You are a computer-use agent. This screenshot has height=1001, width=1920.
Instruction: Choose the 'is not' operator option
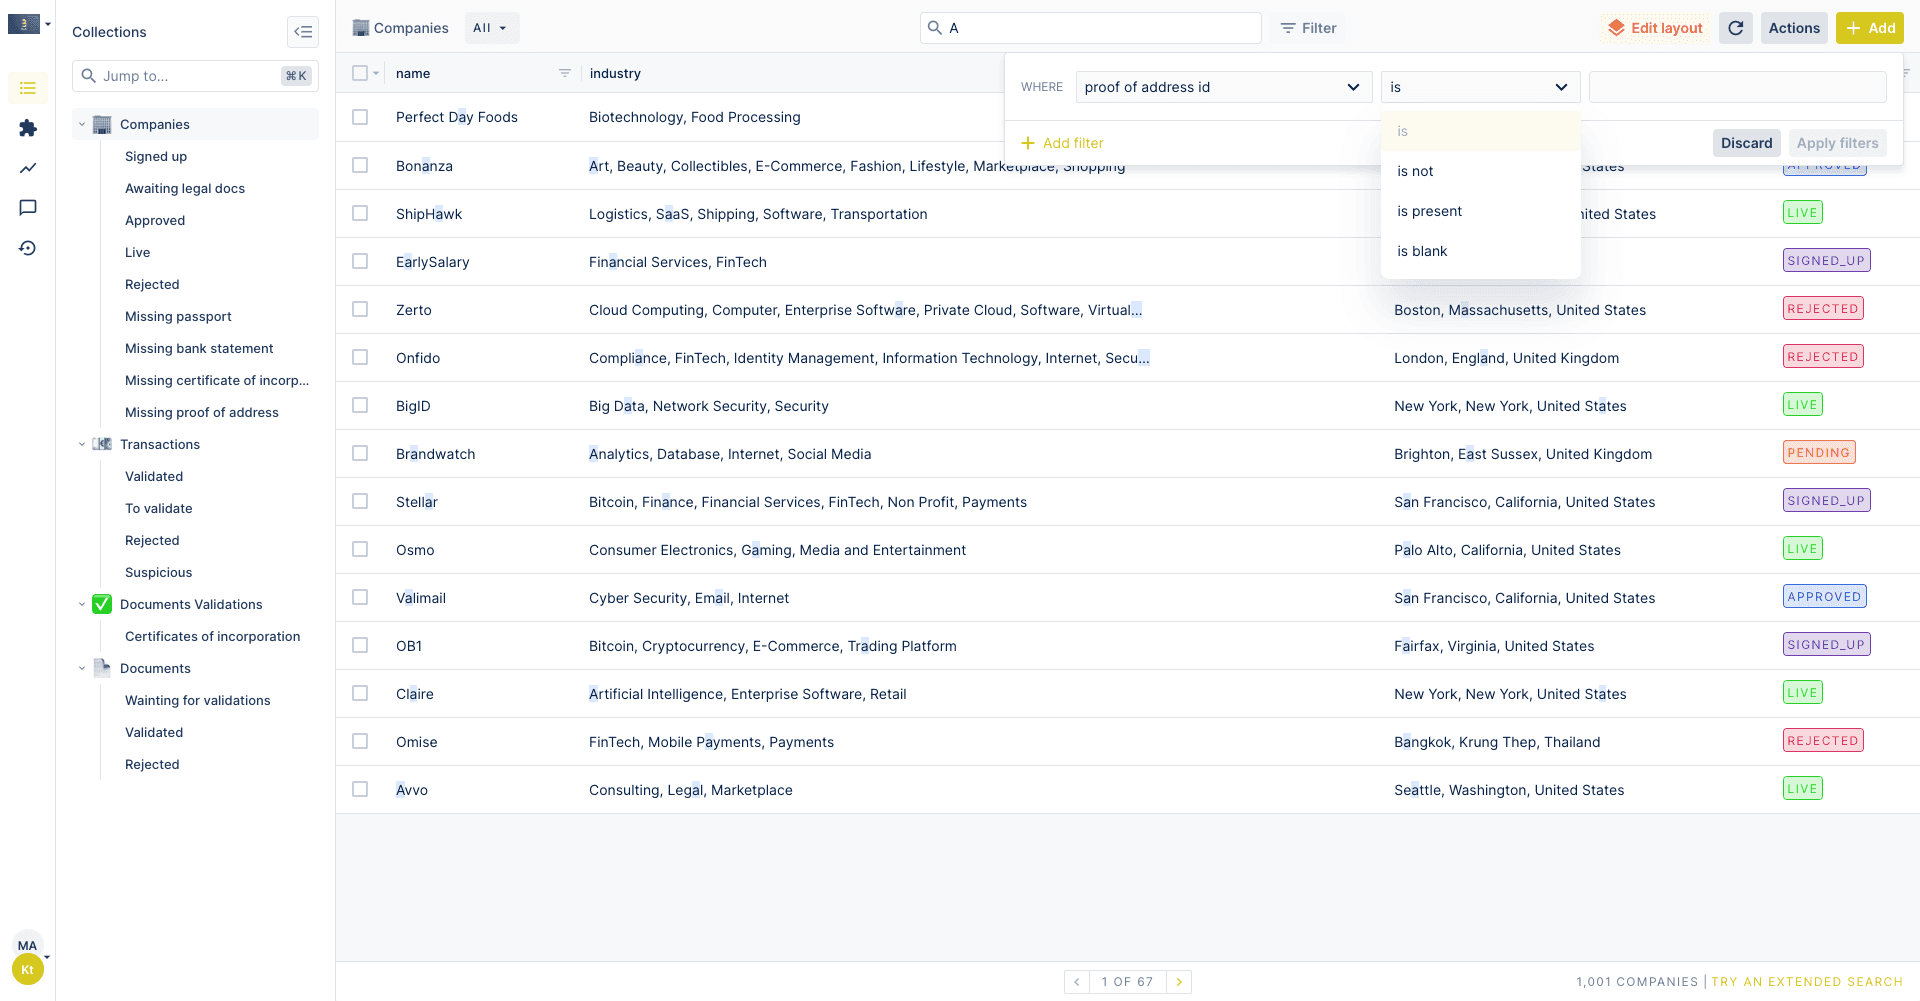[1480, 171]
